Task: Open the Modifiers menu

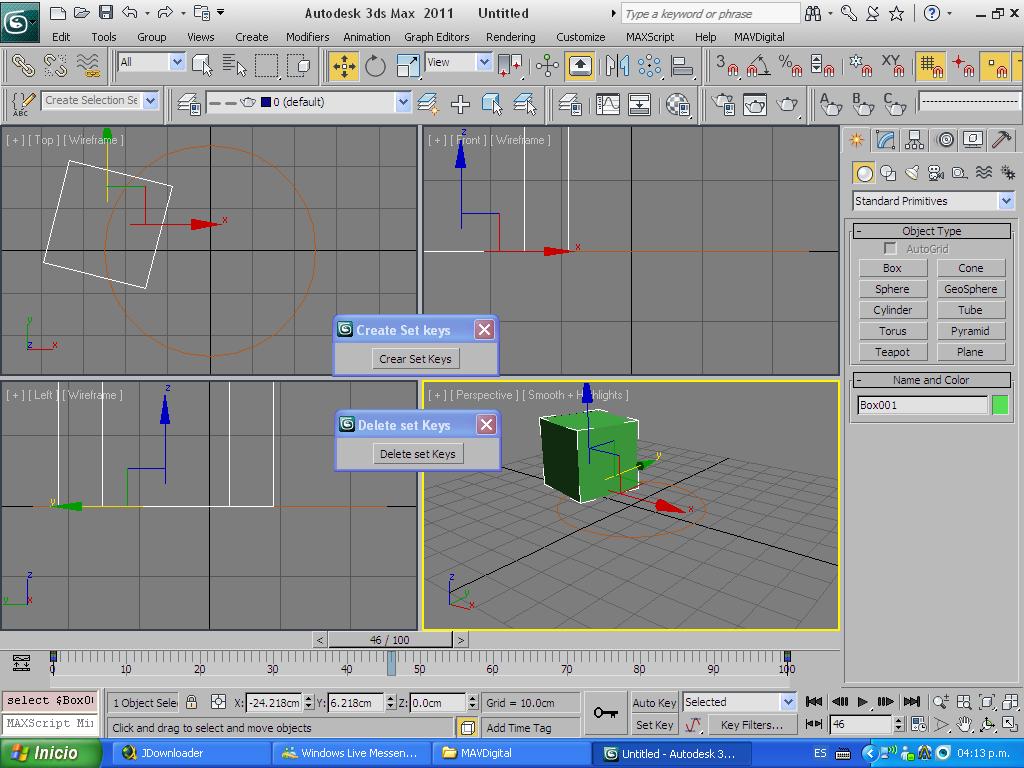Action: (x=308, y=37)
